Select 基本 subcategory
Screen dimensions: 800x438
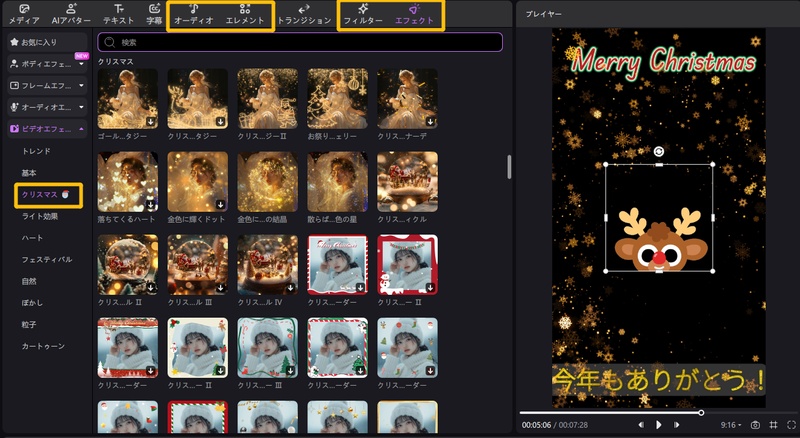[x=29, y=173]
